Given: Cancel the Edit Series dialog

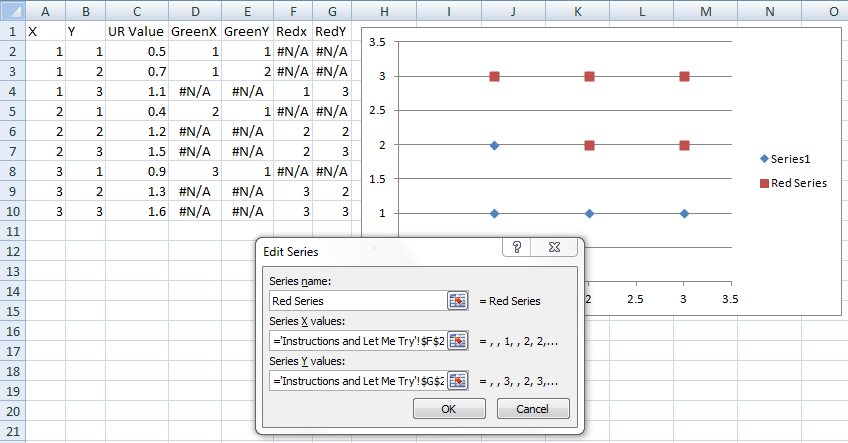Looking at the screenshot, I should (x=533, y=409).
